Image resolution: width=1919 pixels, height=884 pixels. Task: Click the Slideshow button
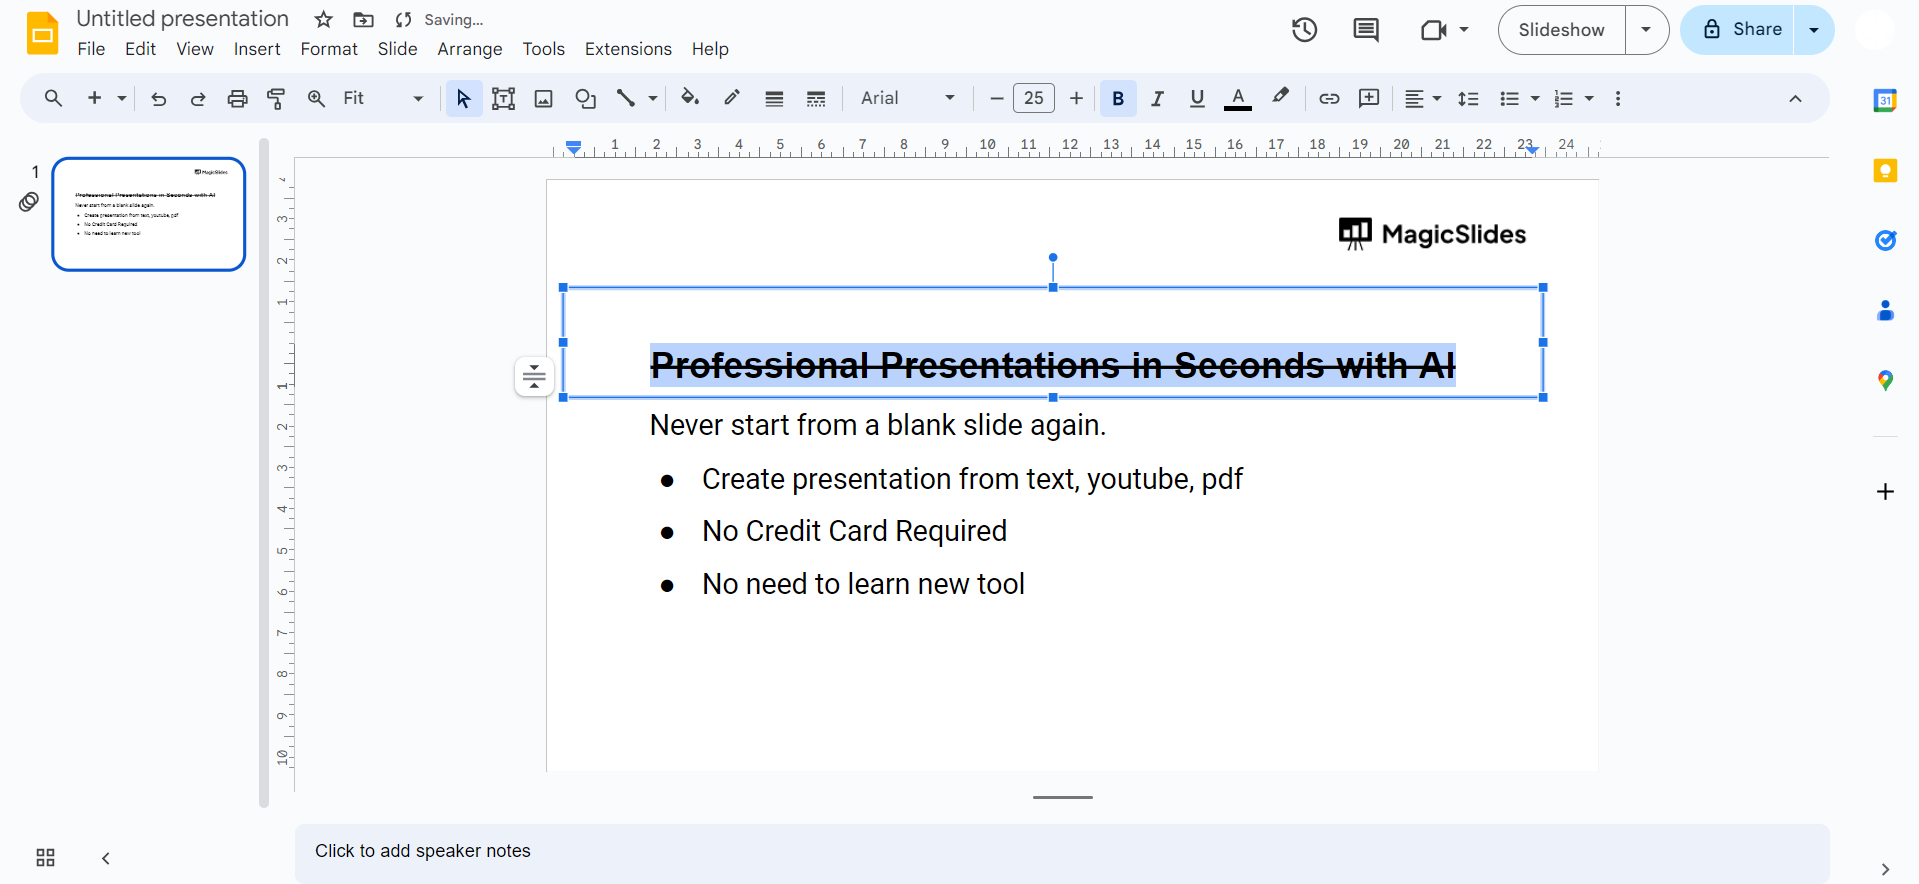(1561, 30)
